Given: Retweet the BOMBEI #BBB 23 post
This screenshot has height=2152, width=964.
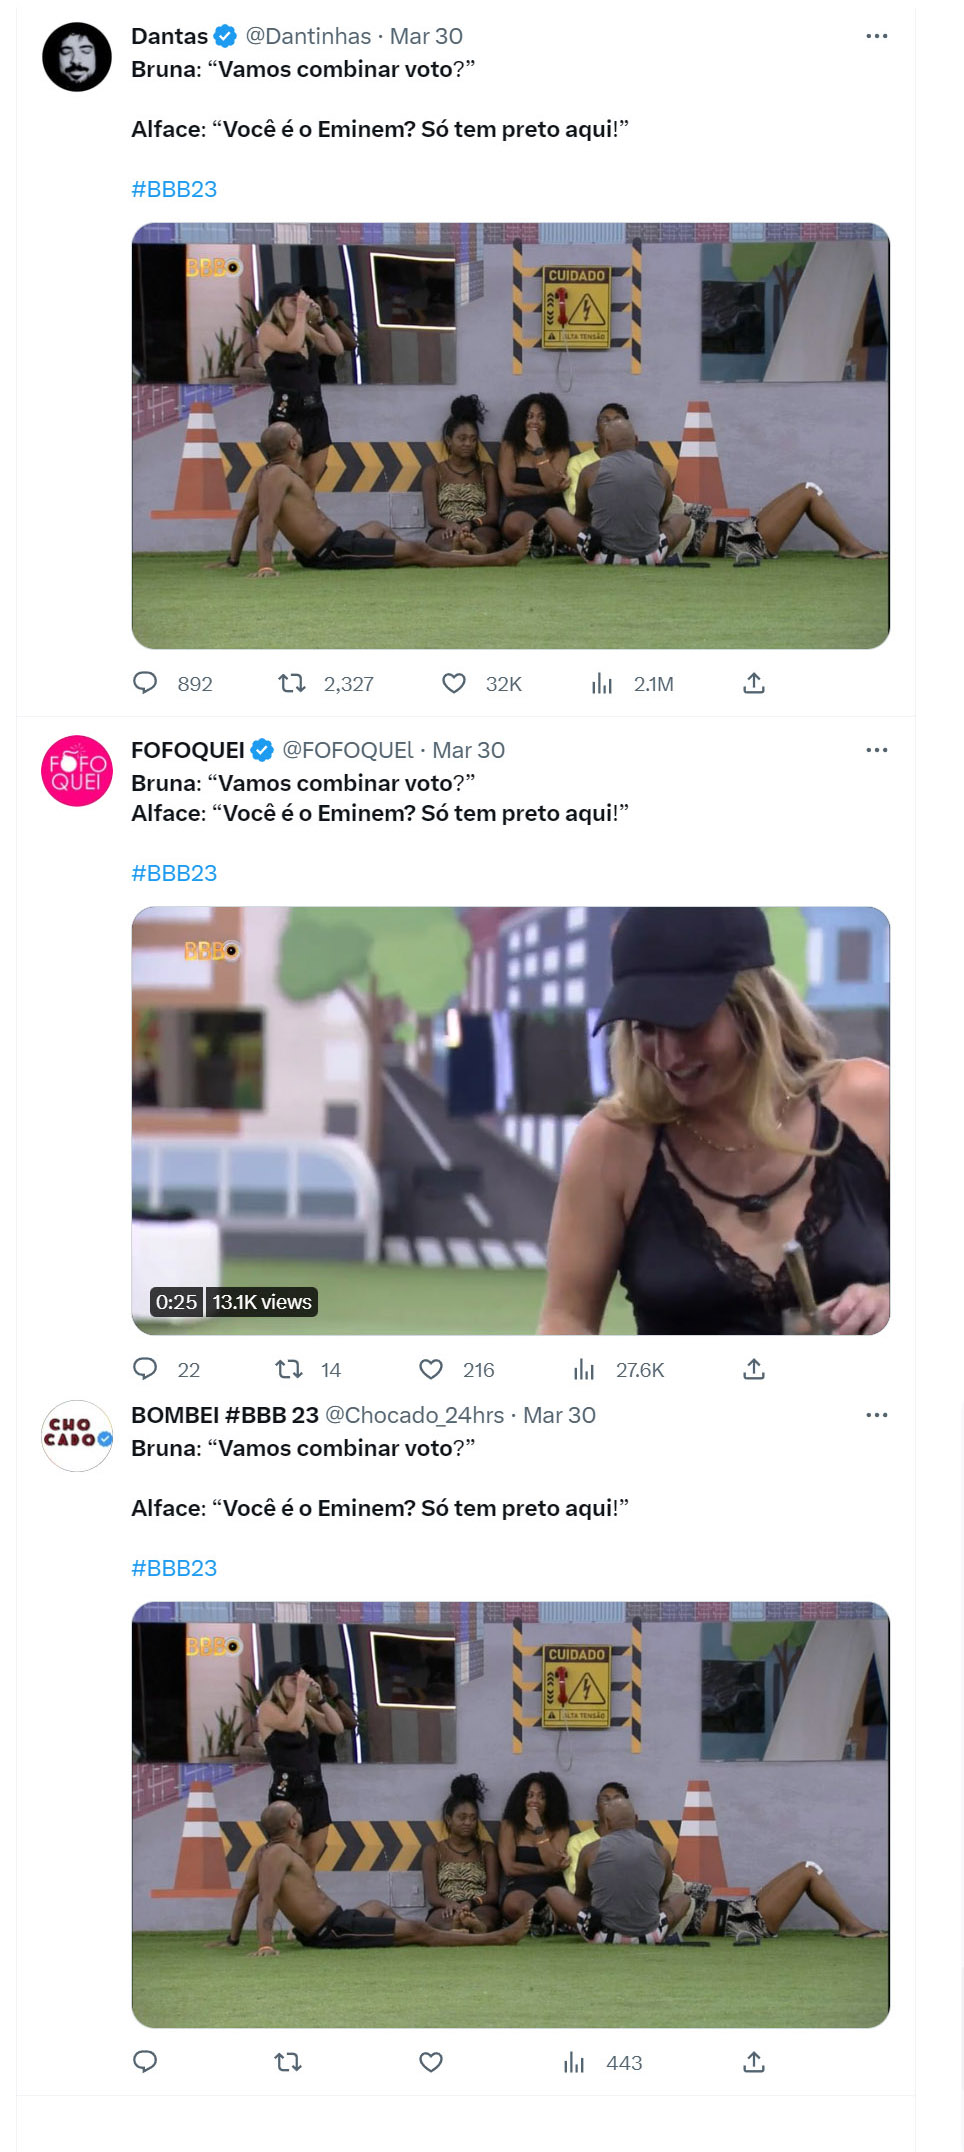Looking at the screenshot, I should tap(289, 2062).
